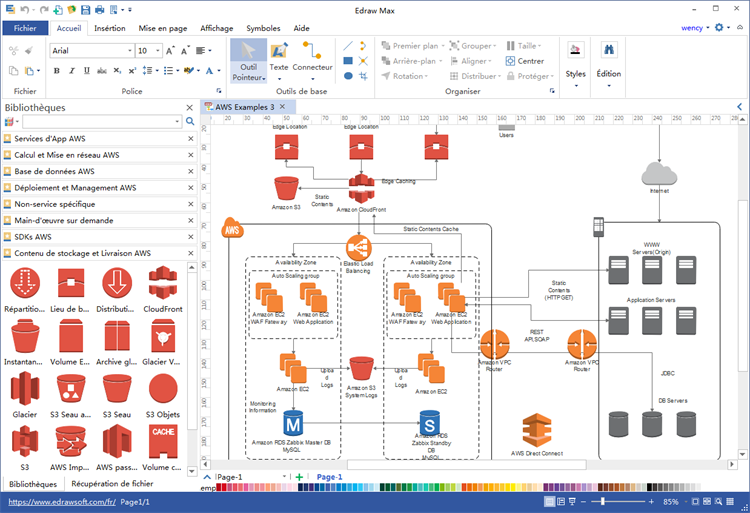
Task: Open the font name dropdown
Action: click(x=130, y=50)
